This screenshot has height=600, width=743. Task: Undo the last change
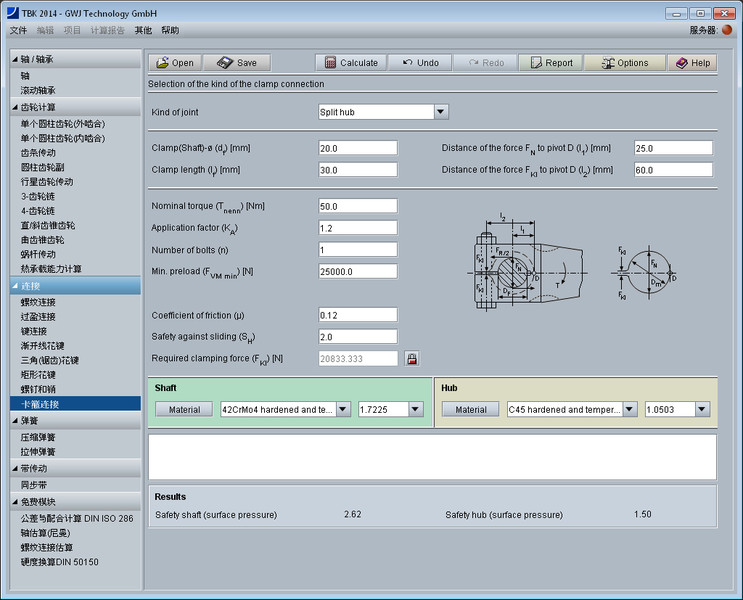420,62
